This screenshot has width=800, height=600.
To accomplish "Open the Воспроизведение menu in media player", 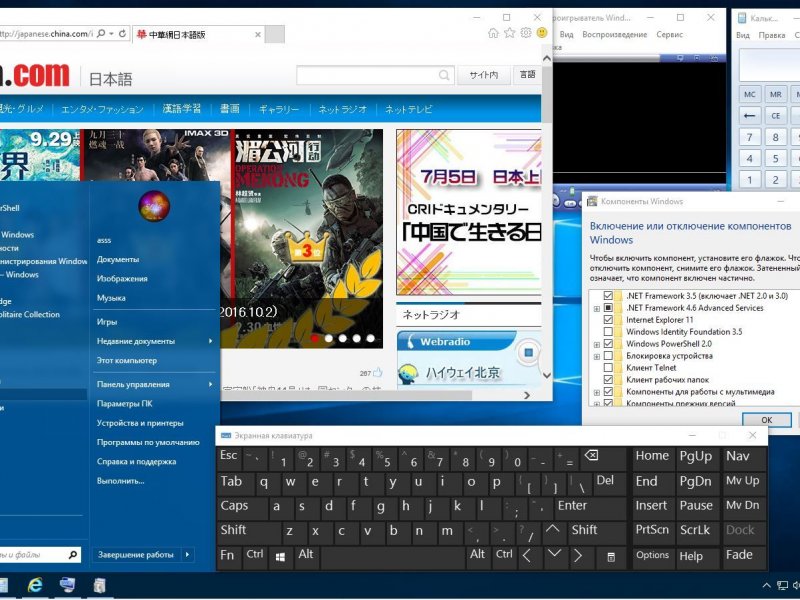I will (x=615, y=35).
